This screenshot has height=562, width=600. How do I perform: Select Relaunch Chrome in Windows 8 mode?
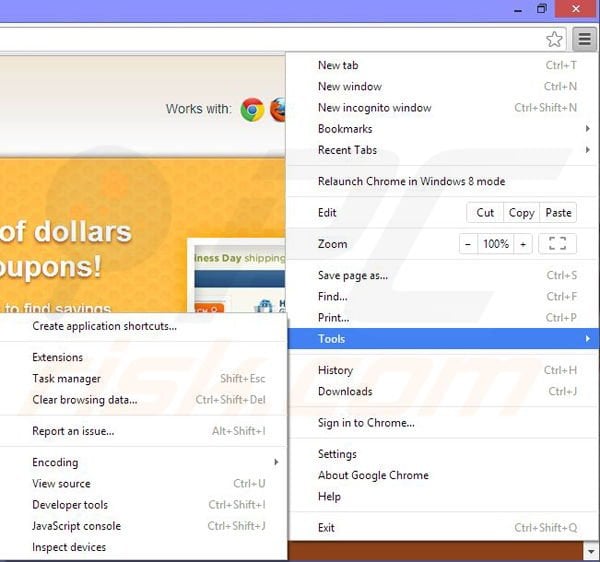coord(443,181)
